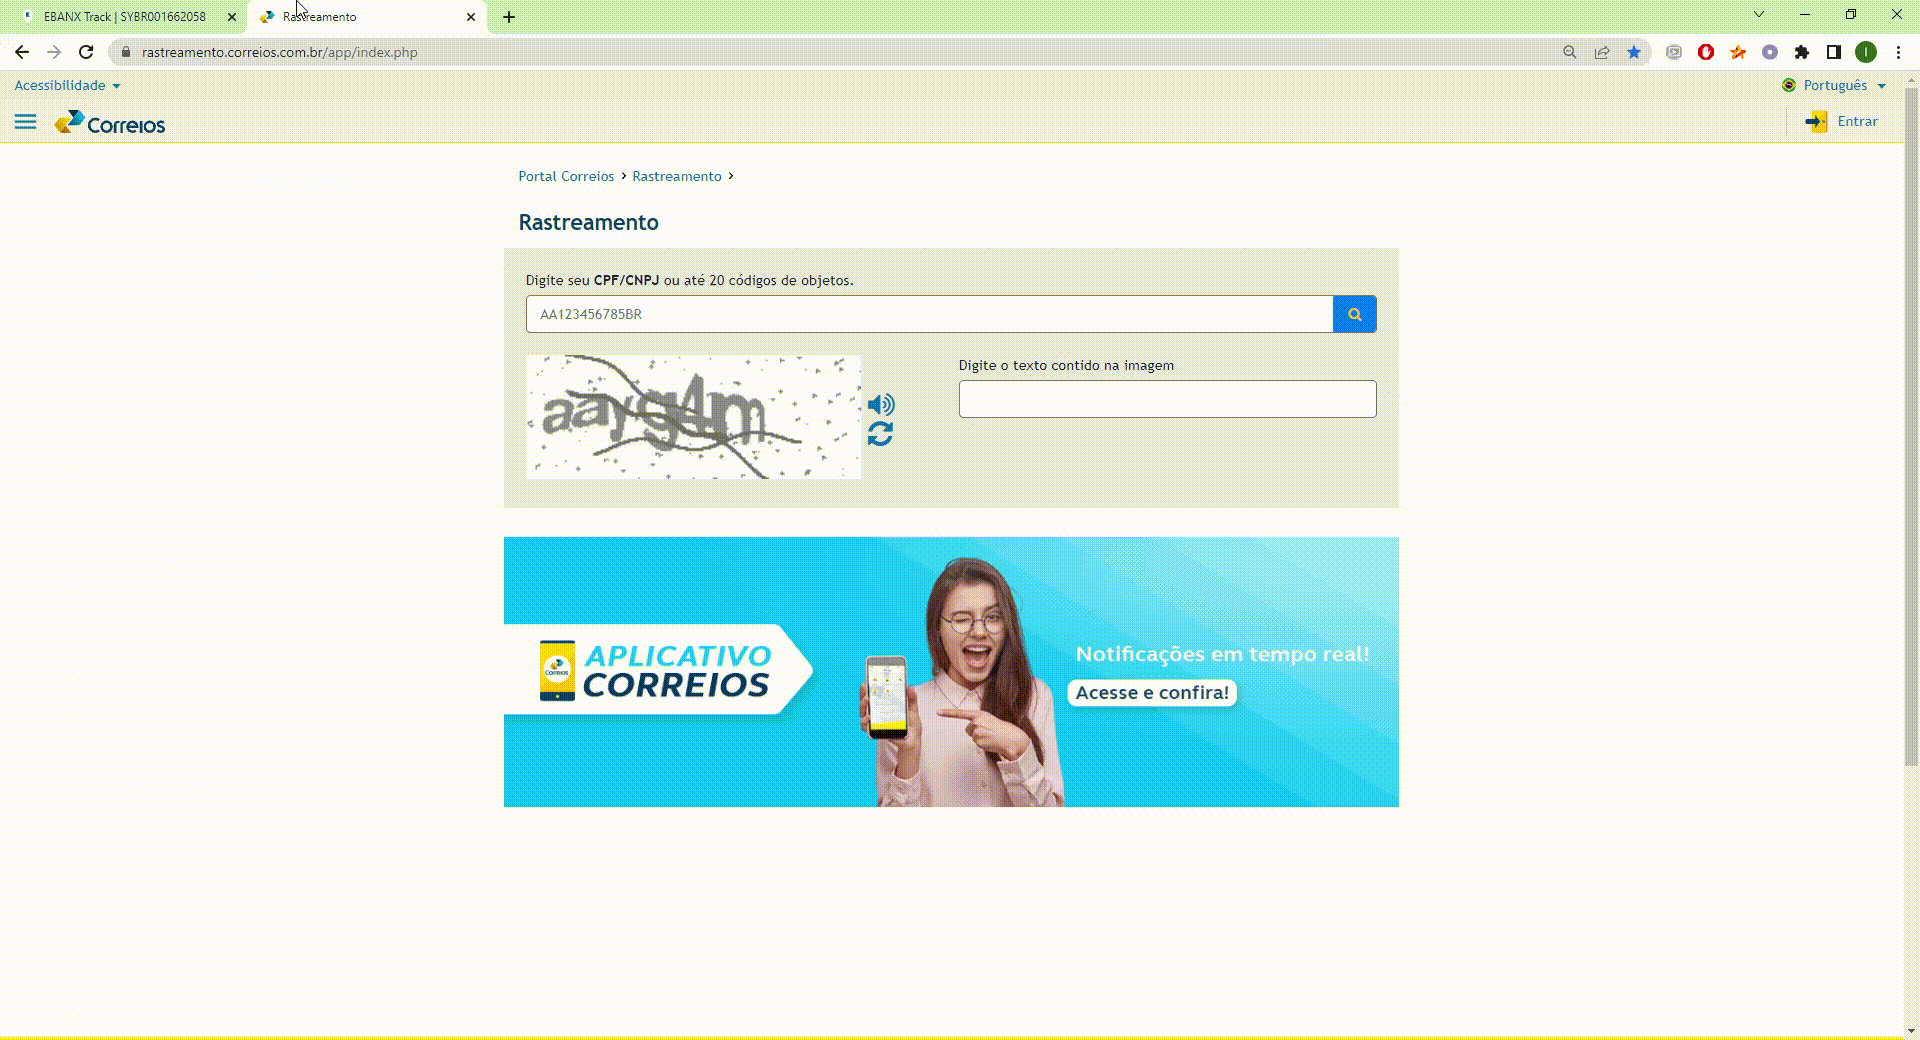The width and height of the screenshot is (1920, 1040).
Task: Click the captcha image
Action: 693,417
